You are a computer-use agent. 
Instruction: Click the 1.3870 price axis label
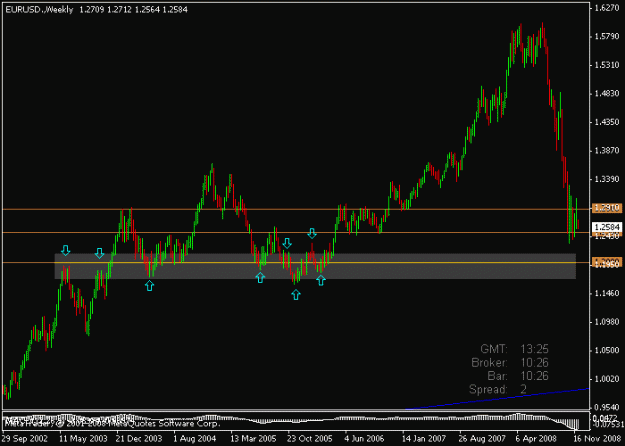[606, 151]
